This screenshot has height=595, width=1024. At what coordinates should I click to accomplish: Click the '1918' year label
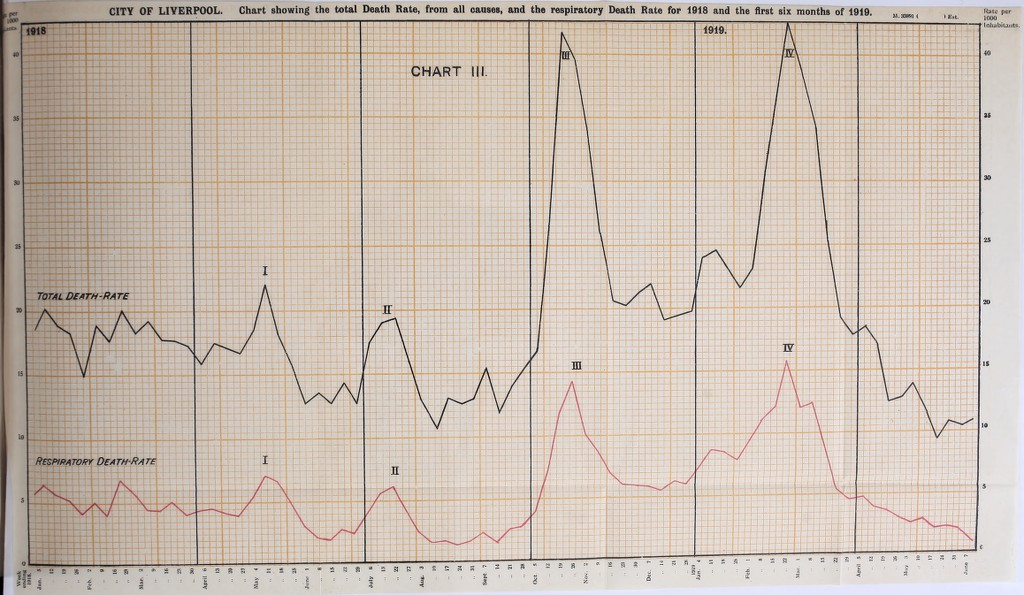[37, 31]
